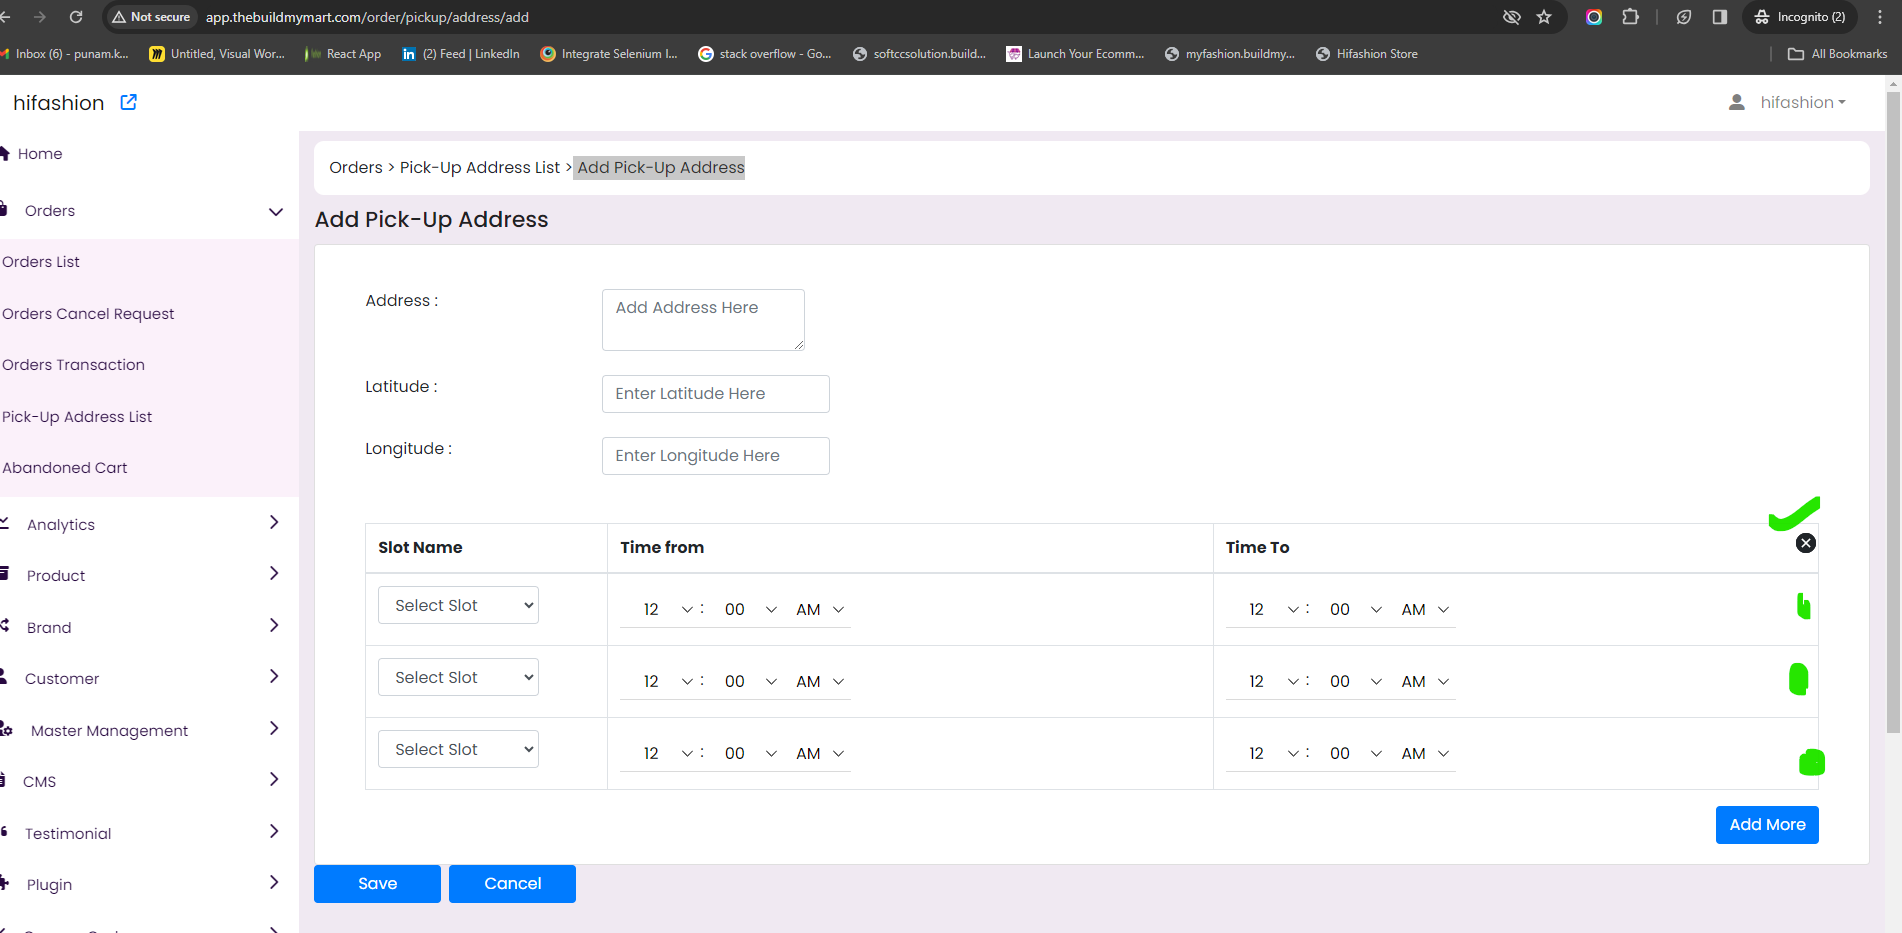Focus the Enter Latitude Here field
The width and height of the screenshot is (1902, 933).
(716, 394)
